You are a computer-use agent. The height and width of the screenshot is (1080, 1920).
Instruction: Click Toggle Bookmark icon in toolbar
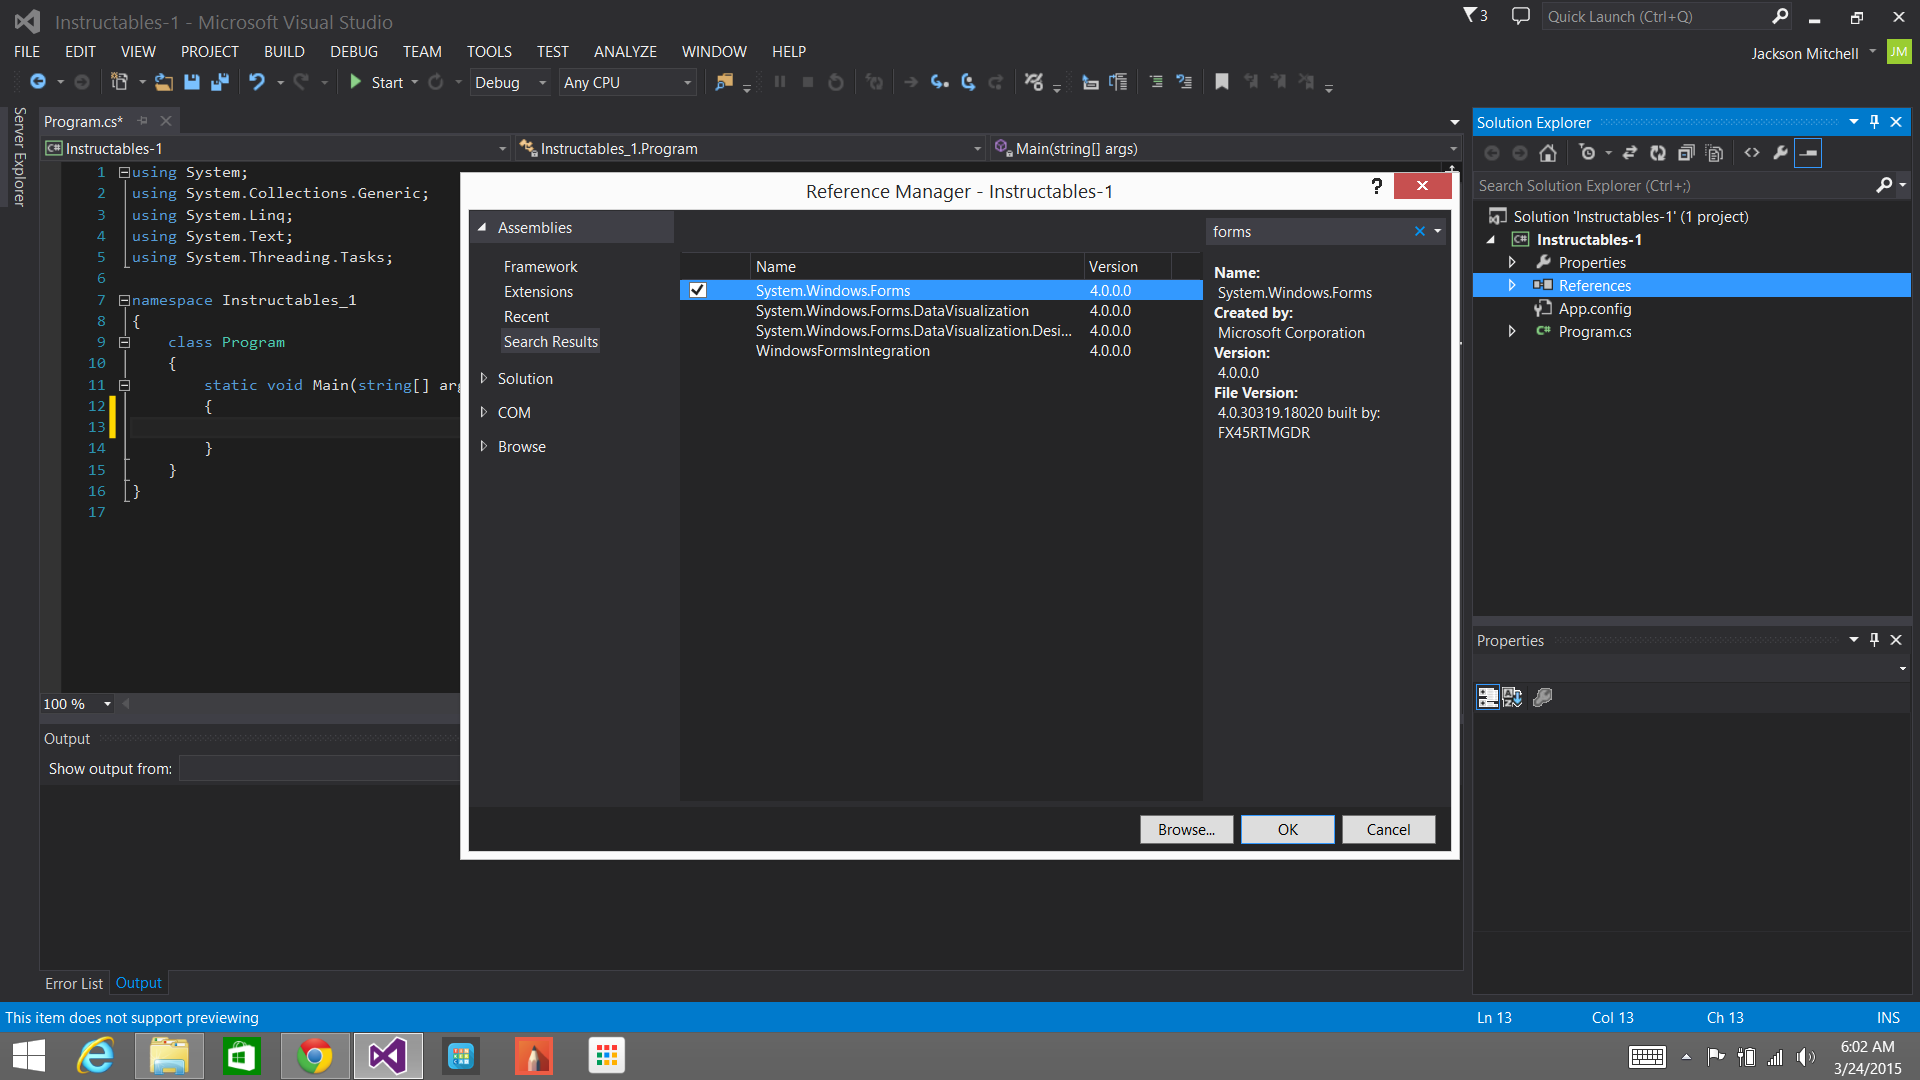point(1221,82)
